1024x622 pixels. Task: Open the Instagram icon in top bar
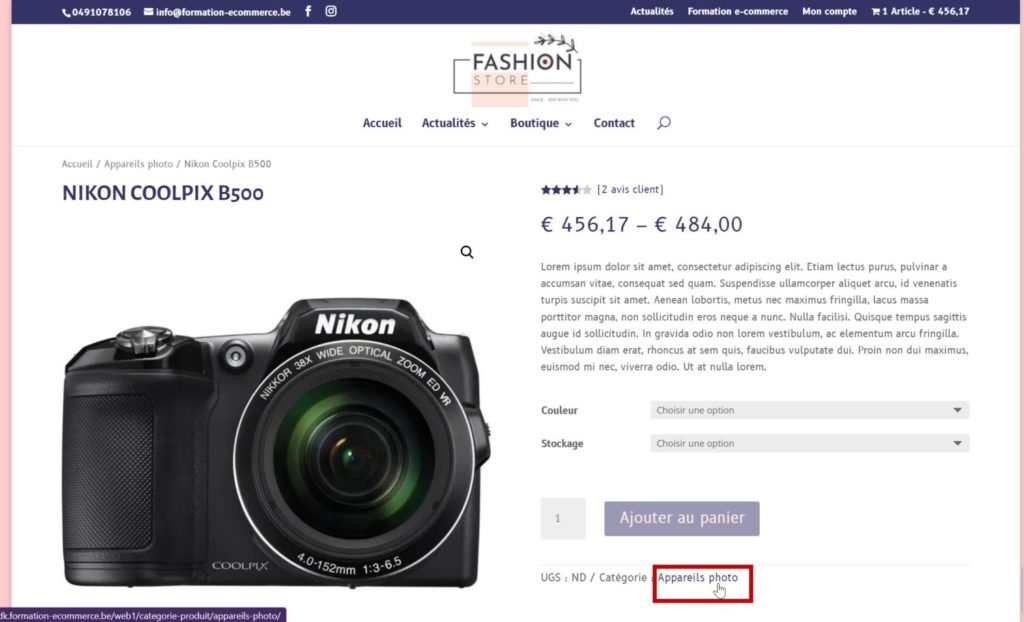click(331, 11)
